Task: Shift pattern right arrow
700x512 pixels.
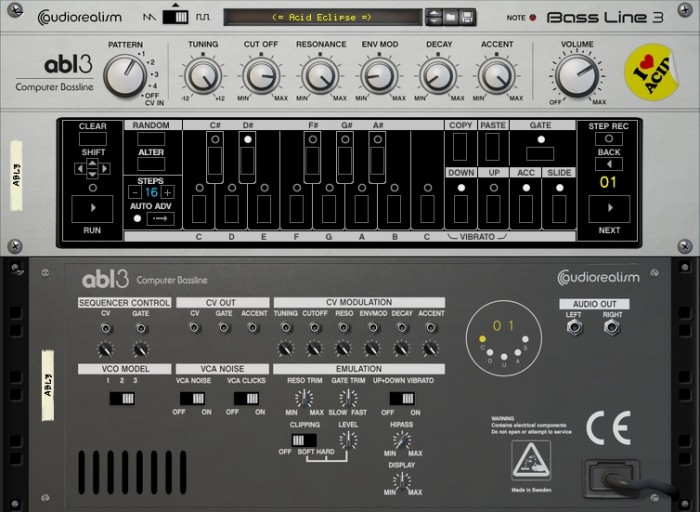Action: (104, 169)
